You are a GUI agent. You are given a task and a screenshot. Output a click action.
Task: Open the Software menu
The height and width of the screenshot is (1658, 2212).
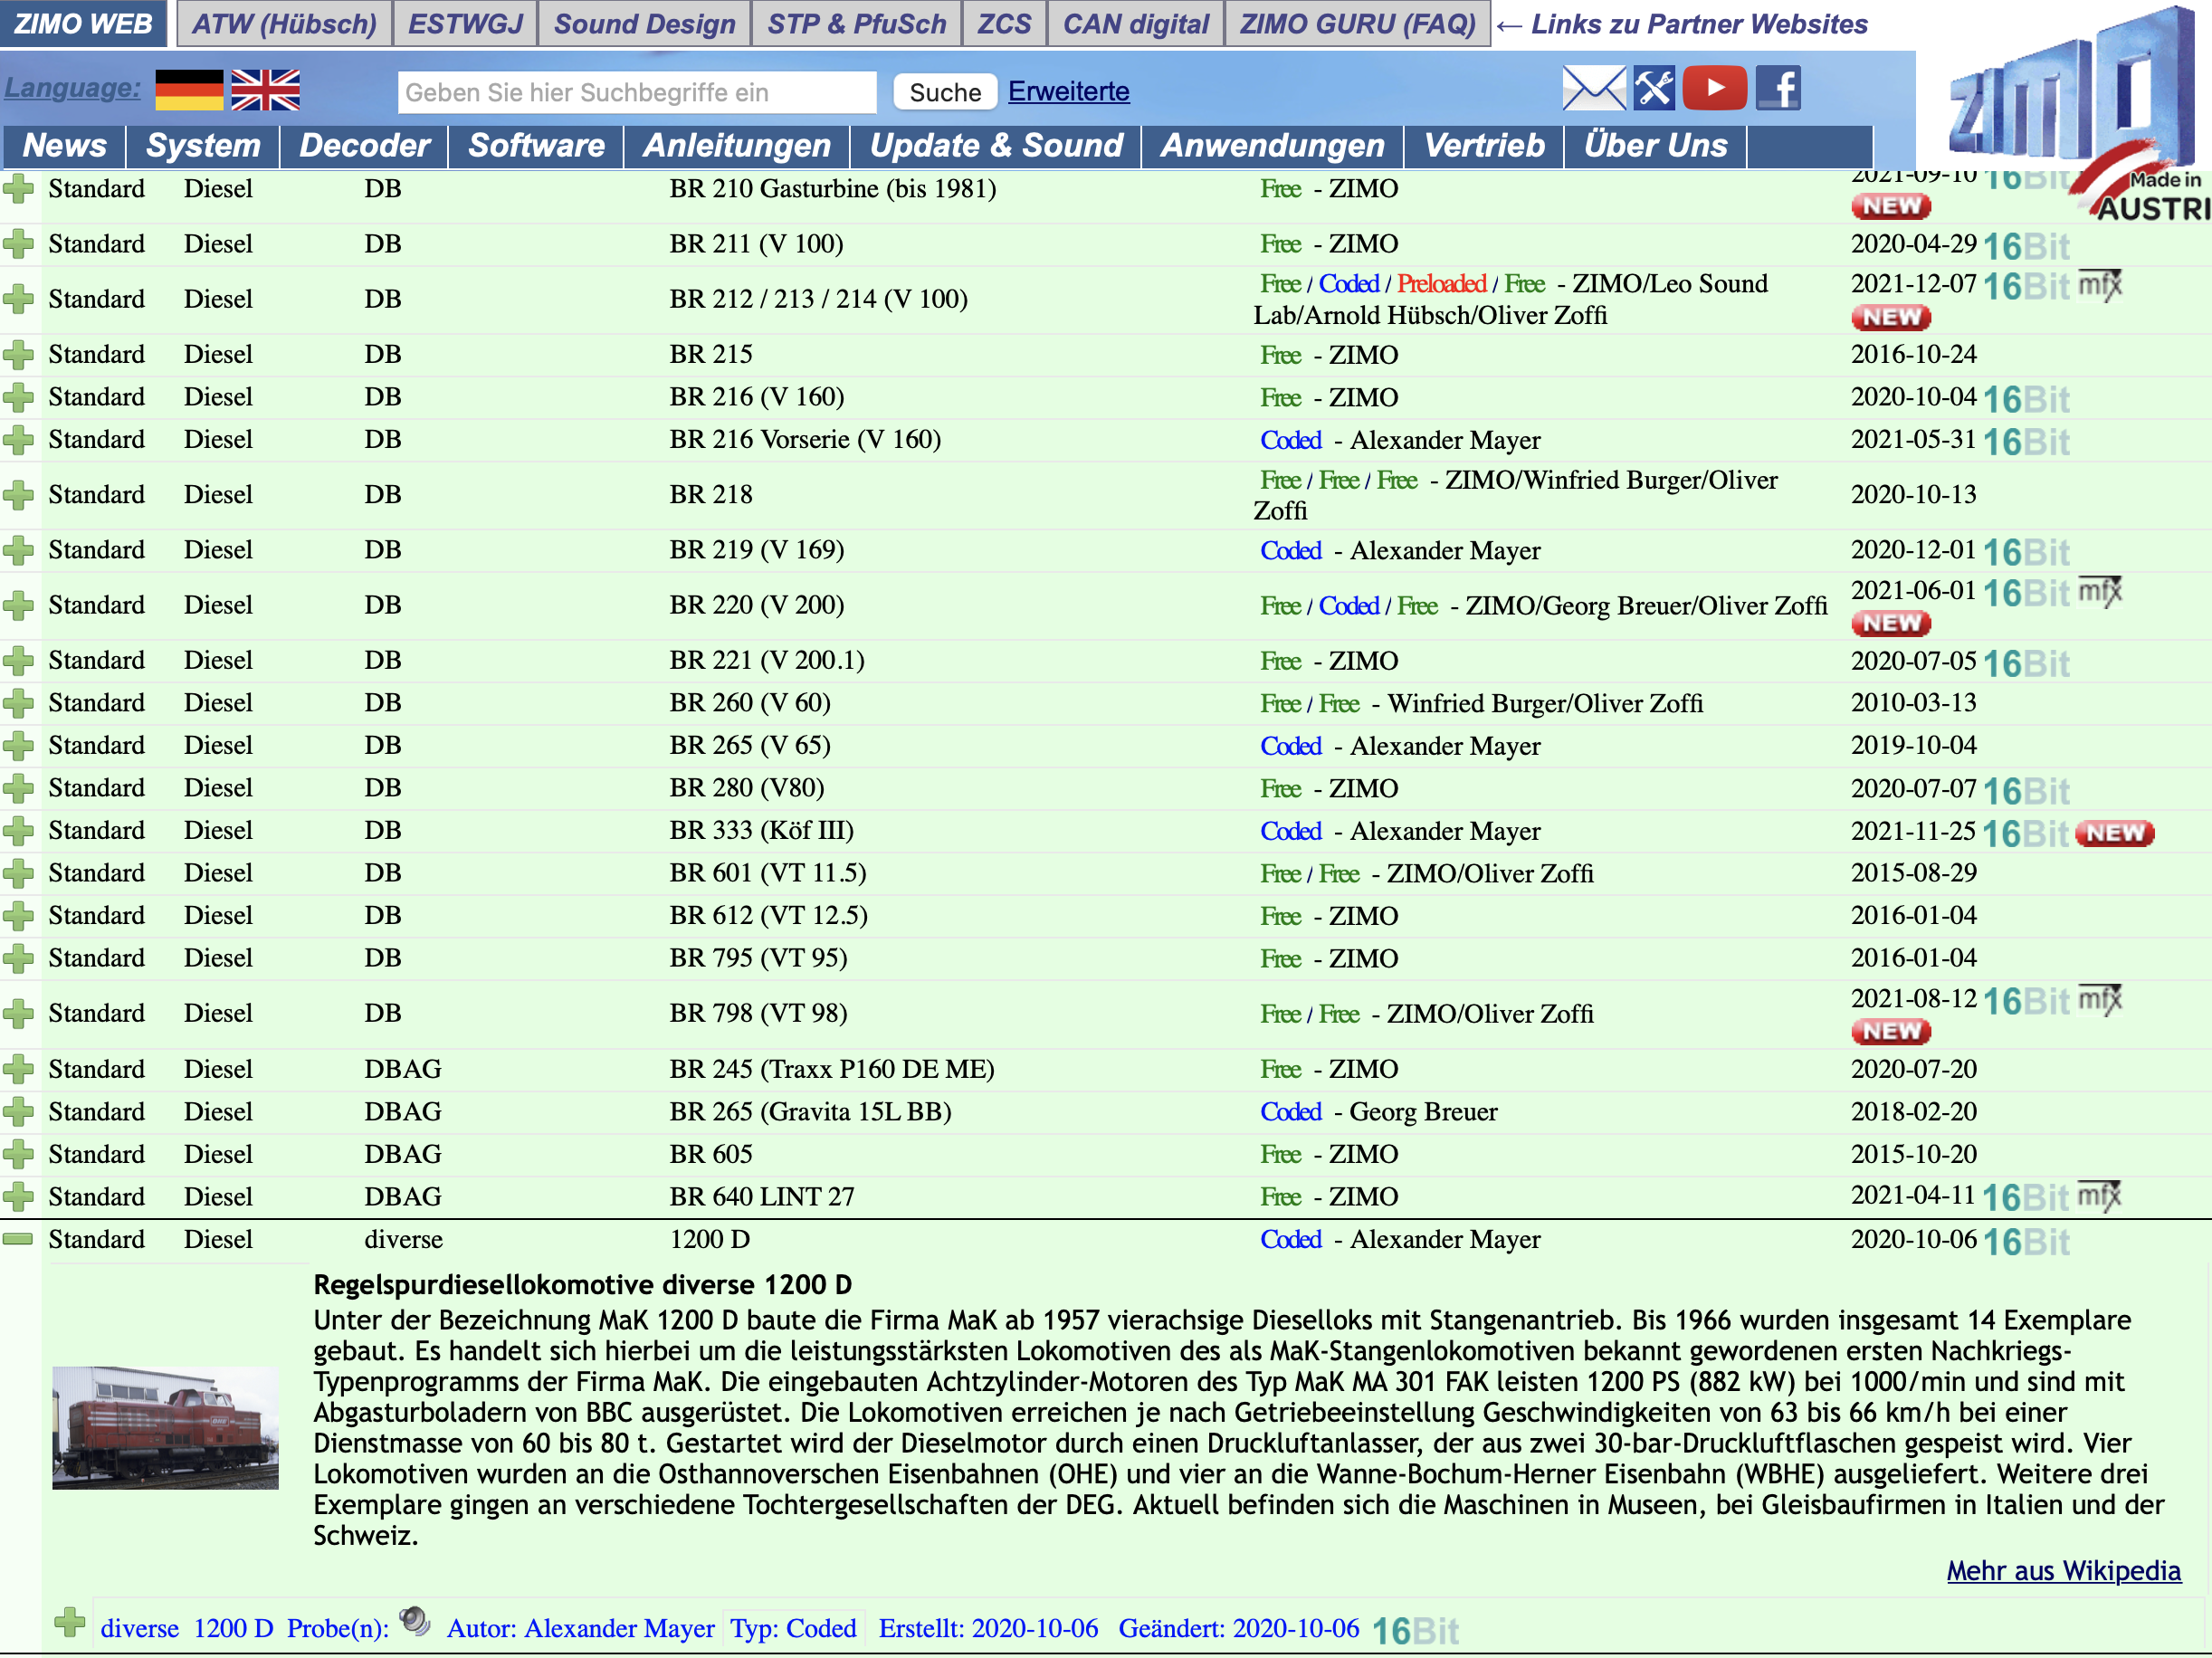point(536,146)
